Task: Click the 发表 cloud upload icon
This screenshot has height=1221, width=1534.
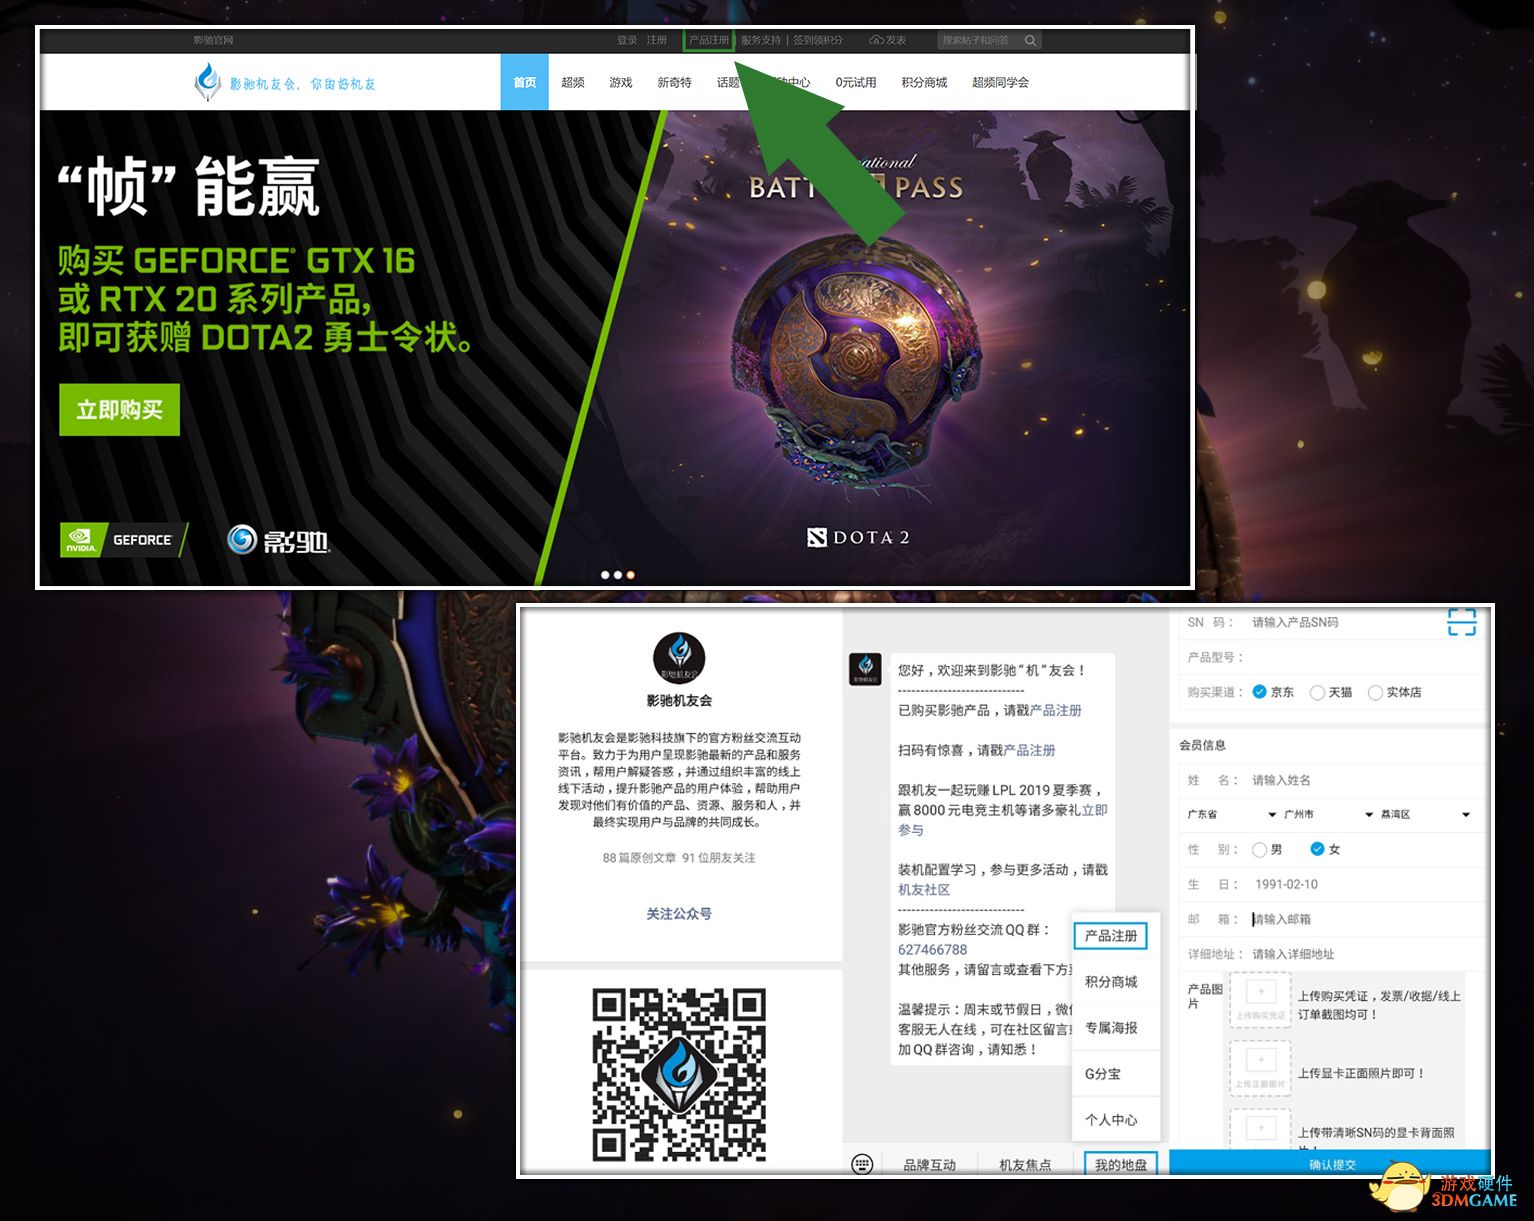Action: point(876,40)
